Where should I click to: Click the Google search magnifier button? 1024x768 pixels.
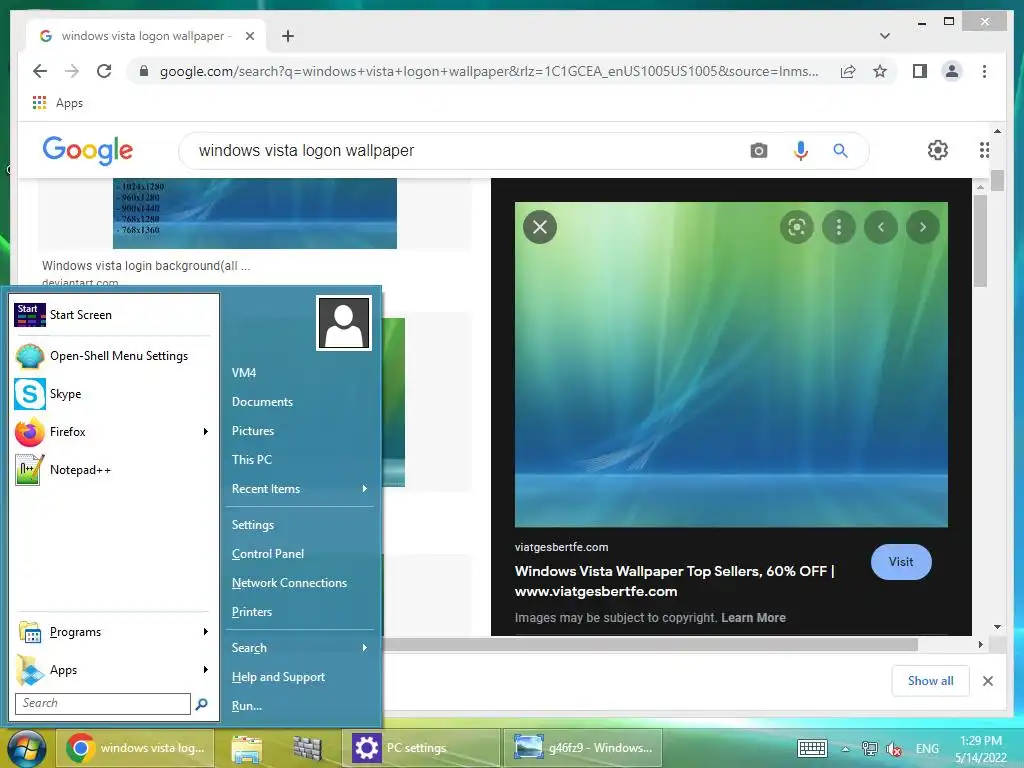point(840,151)
